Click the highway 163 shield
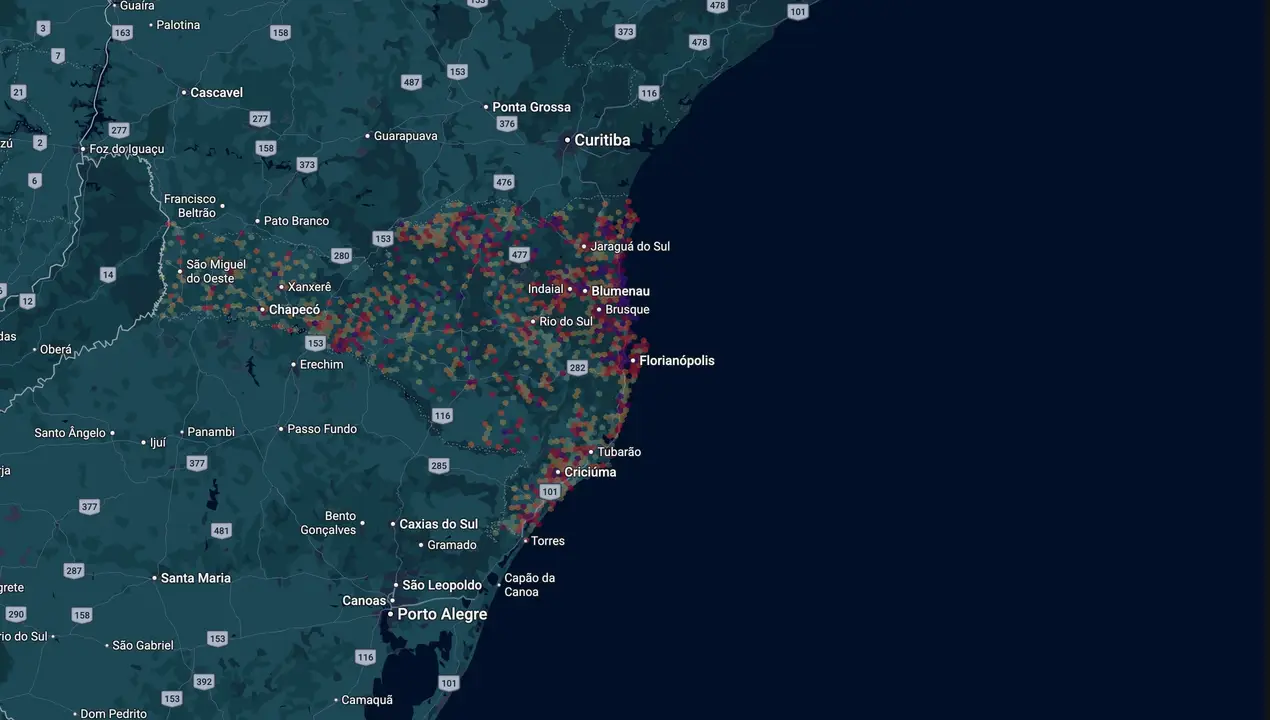 (x=122, y=33)
